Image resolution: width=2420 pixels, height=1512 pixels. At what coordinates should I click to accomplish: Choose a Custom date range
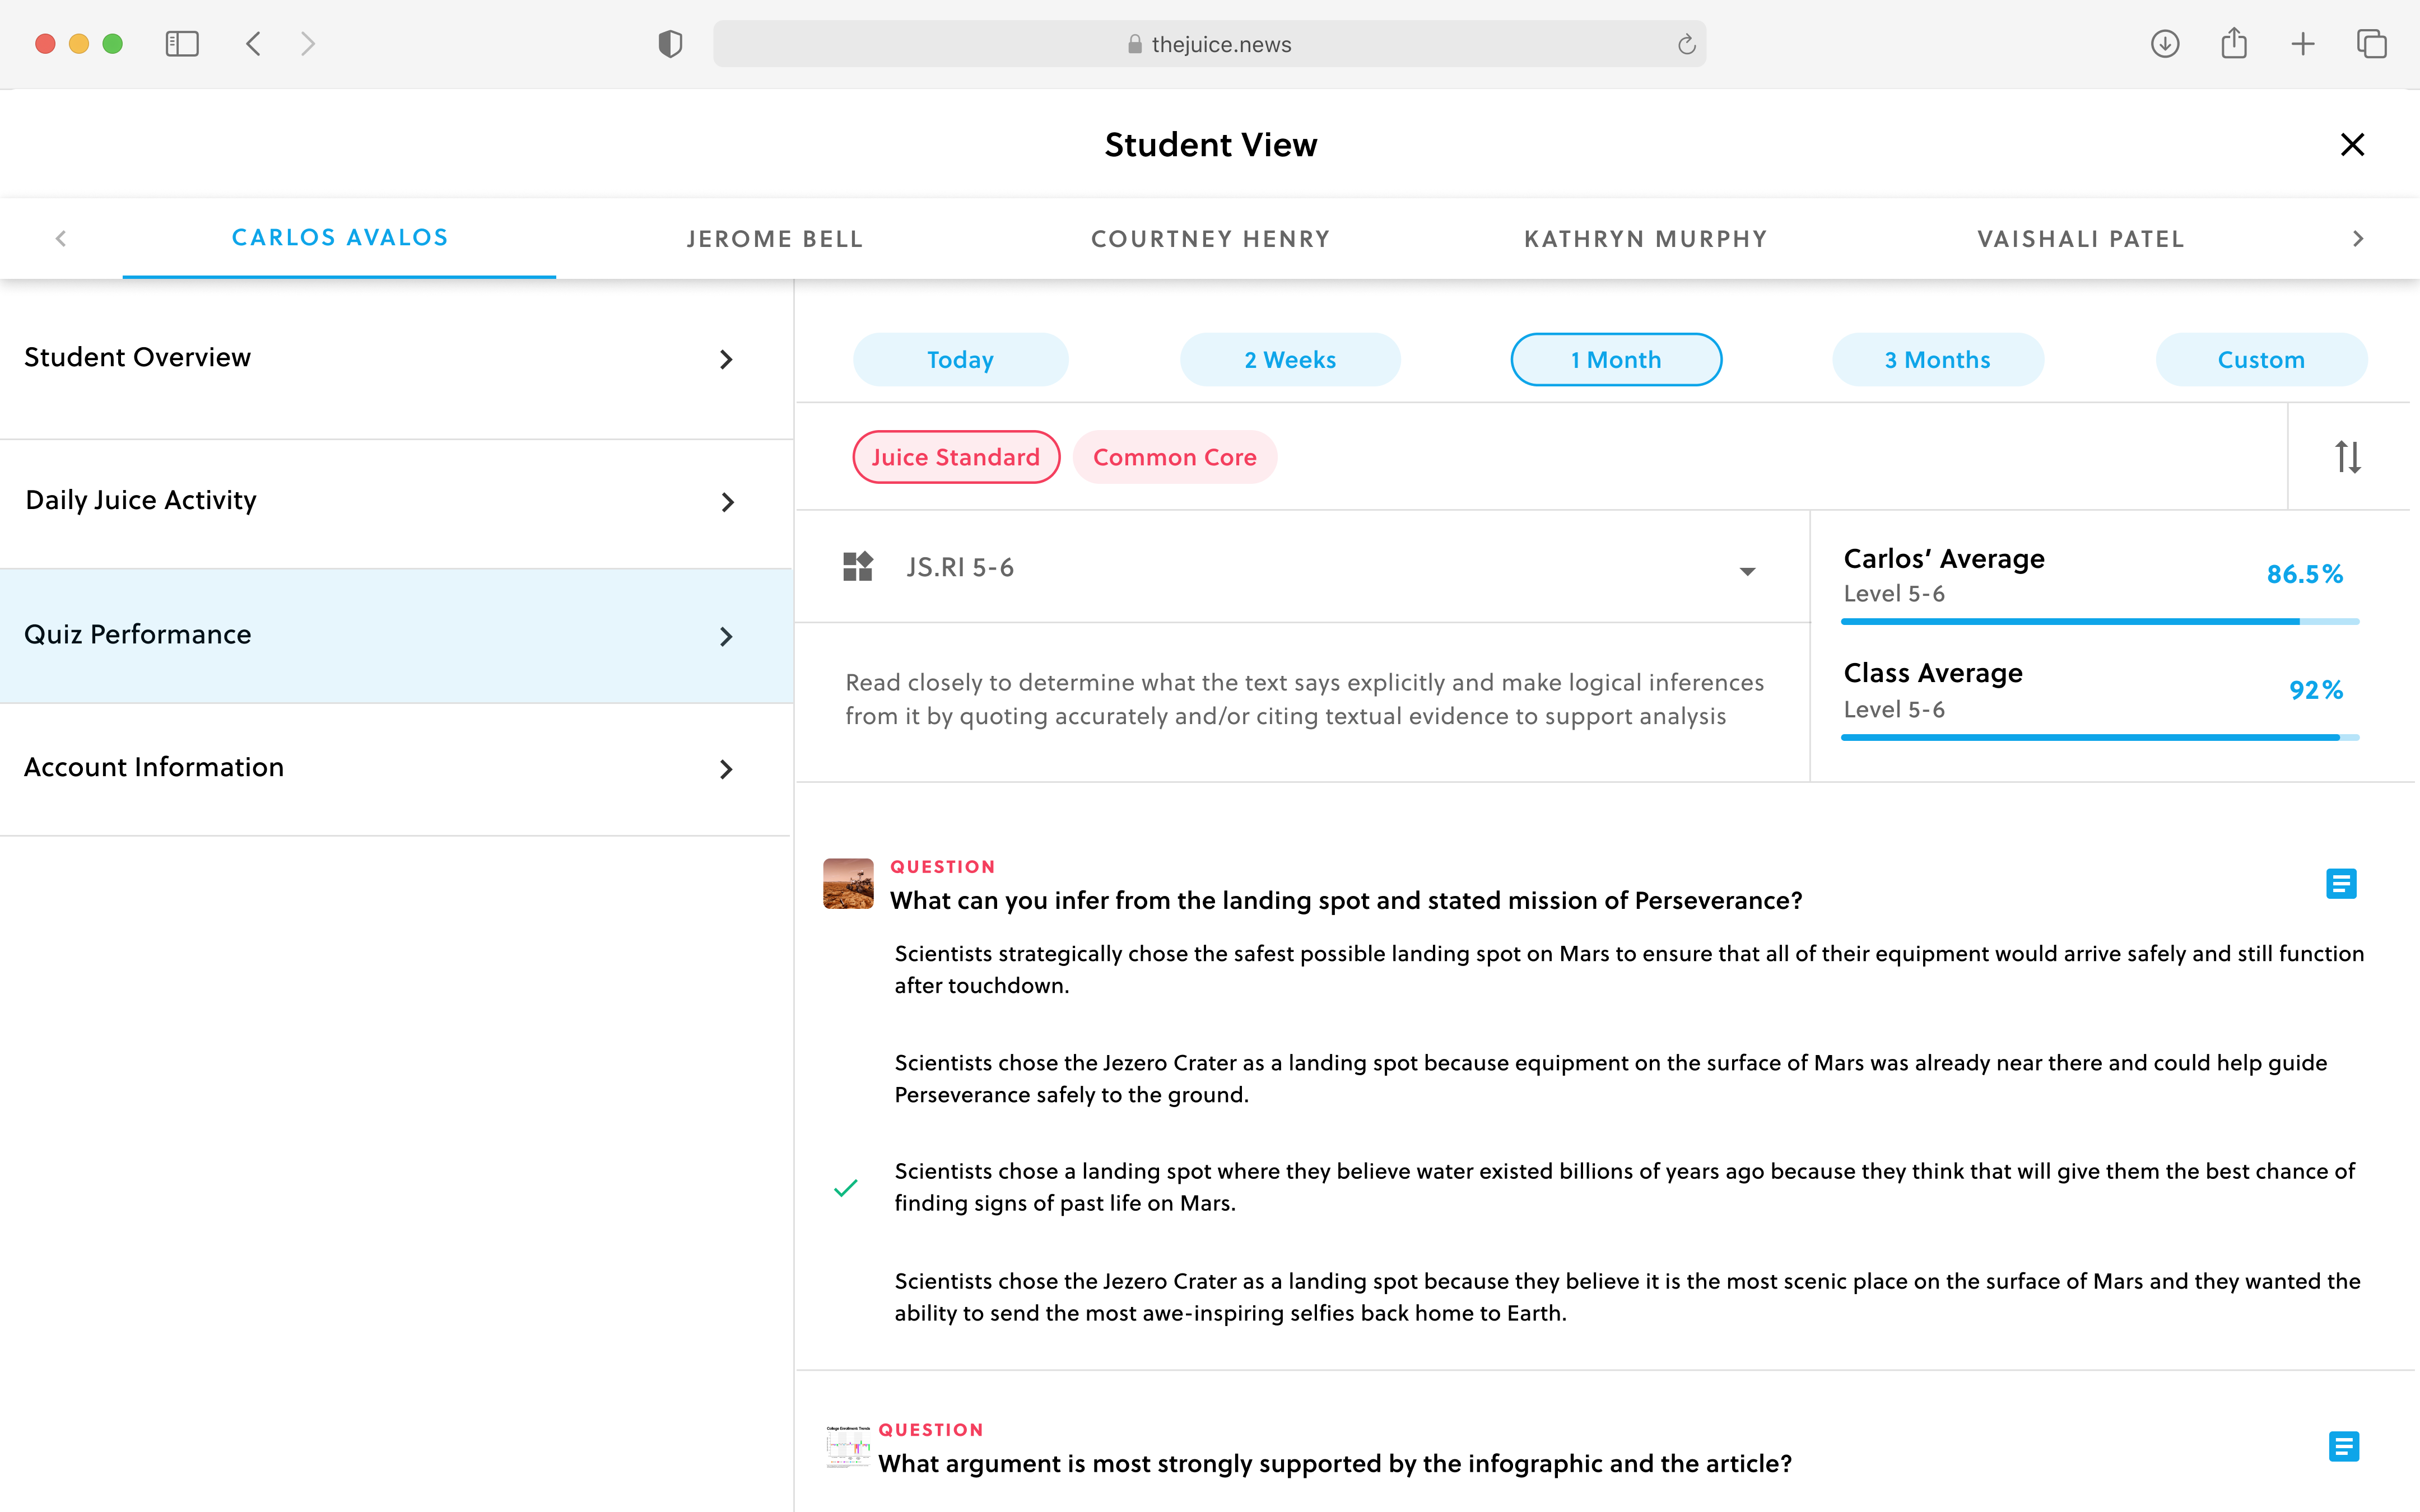2261,359
